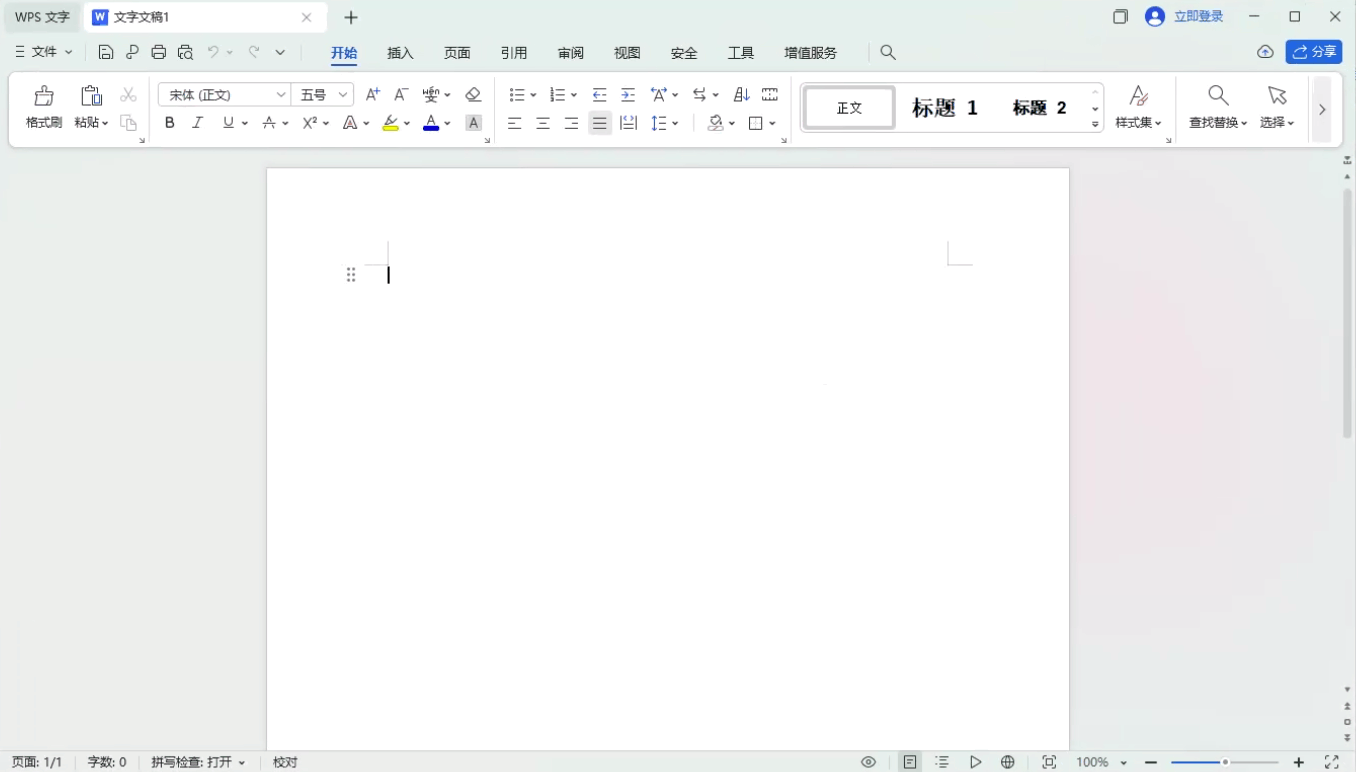Image resolution: width=1356 pixels, height=772 pixels.
Task: Switch to the 插入 tab
Action: click(400, 53)
